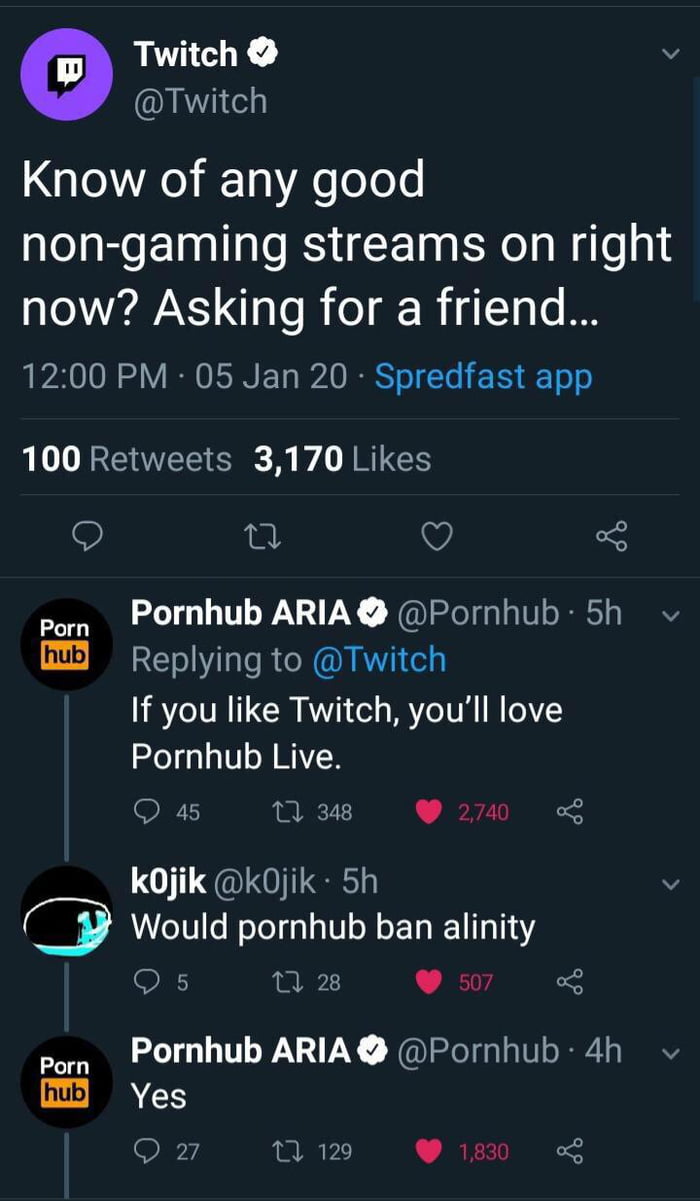Retweet the Twitch tweet
Screen dimensions: 700x1201
pyautogui.click(x=263, y=537)
